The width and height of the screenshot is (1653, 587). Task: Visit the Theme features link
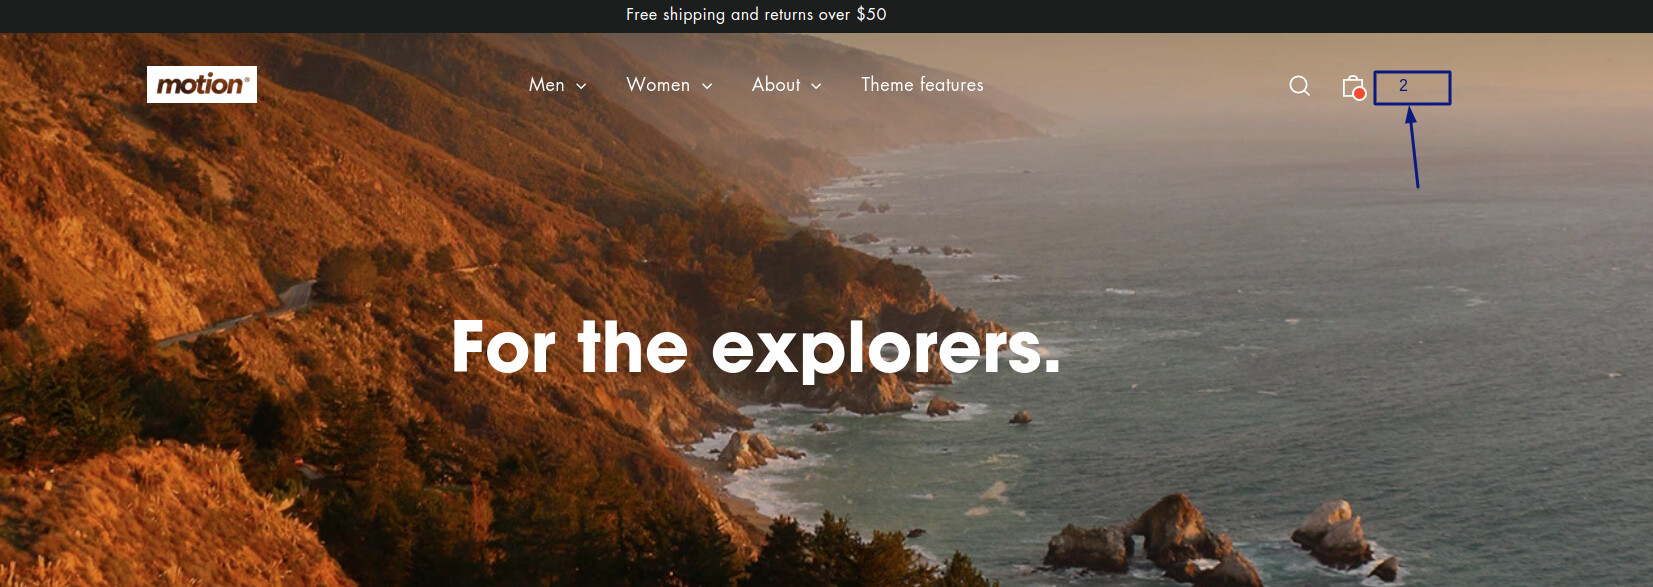pyautogui.click(x=922, y=85)
